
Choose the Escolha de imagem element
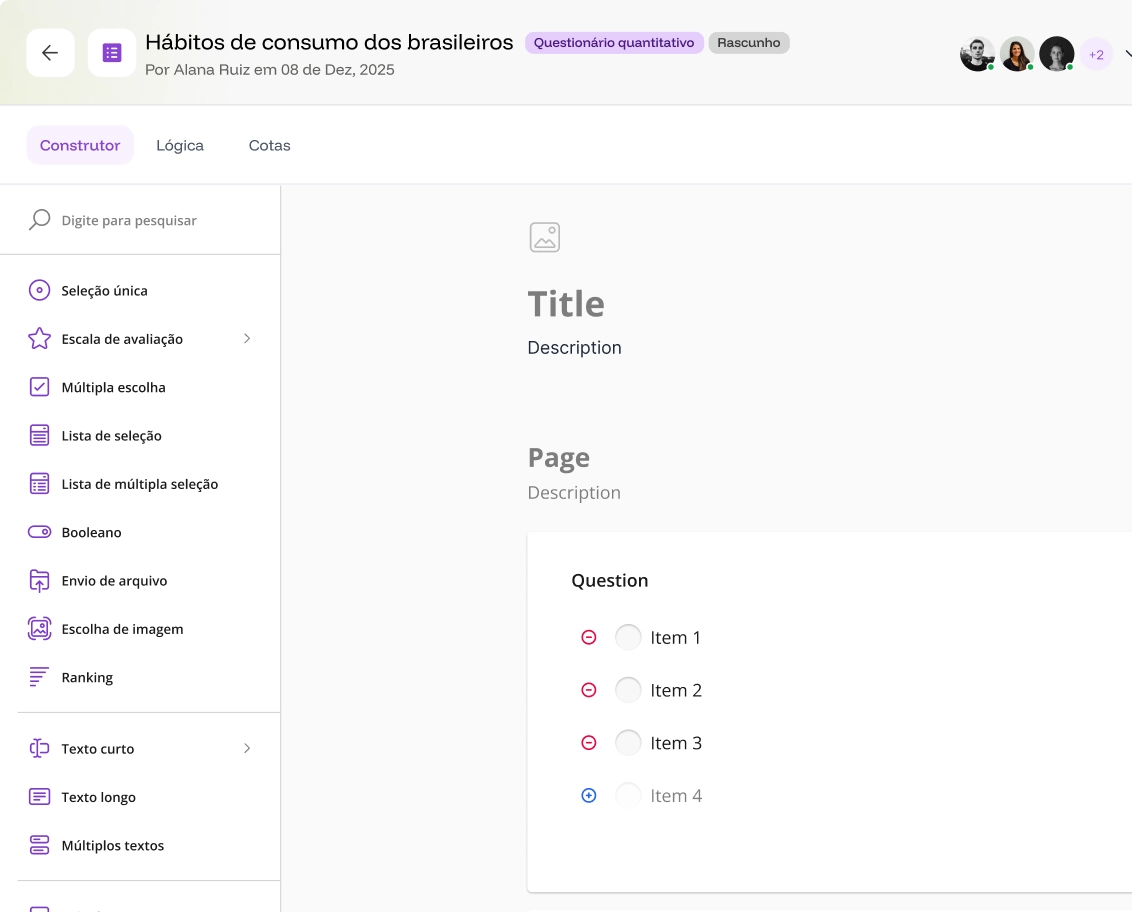pos(122,629)
